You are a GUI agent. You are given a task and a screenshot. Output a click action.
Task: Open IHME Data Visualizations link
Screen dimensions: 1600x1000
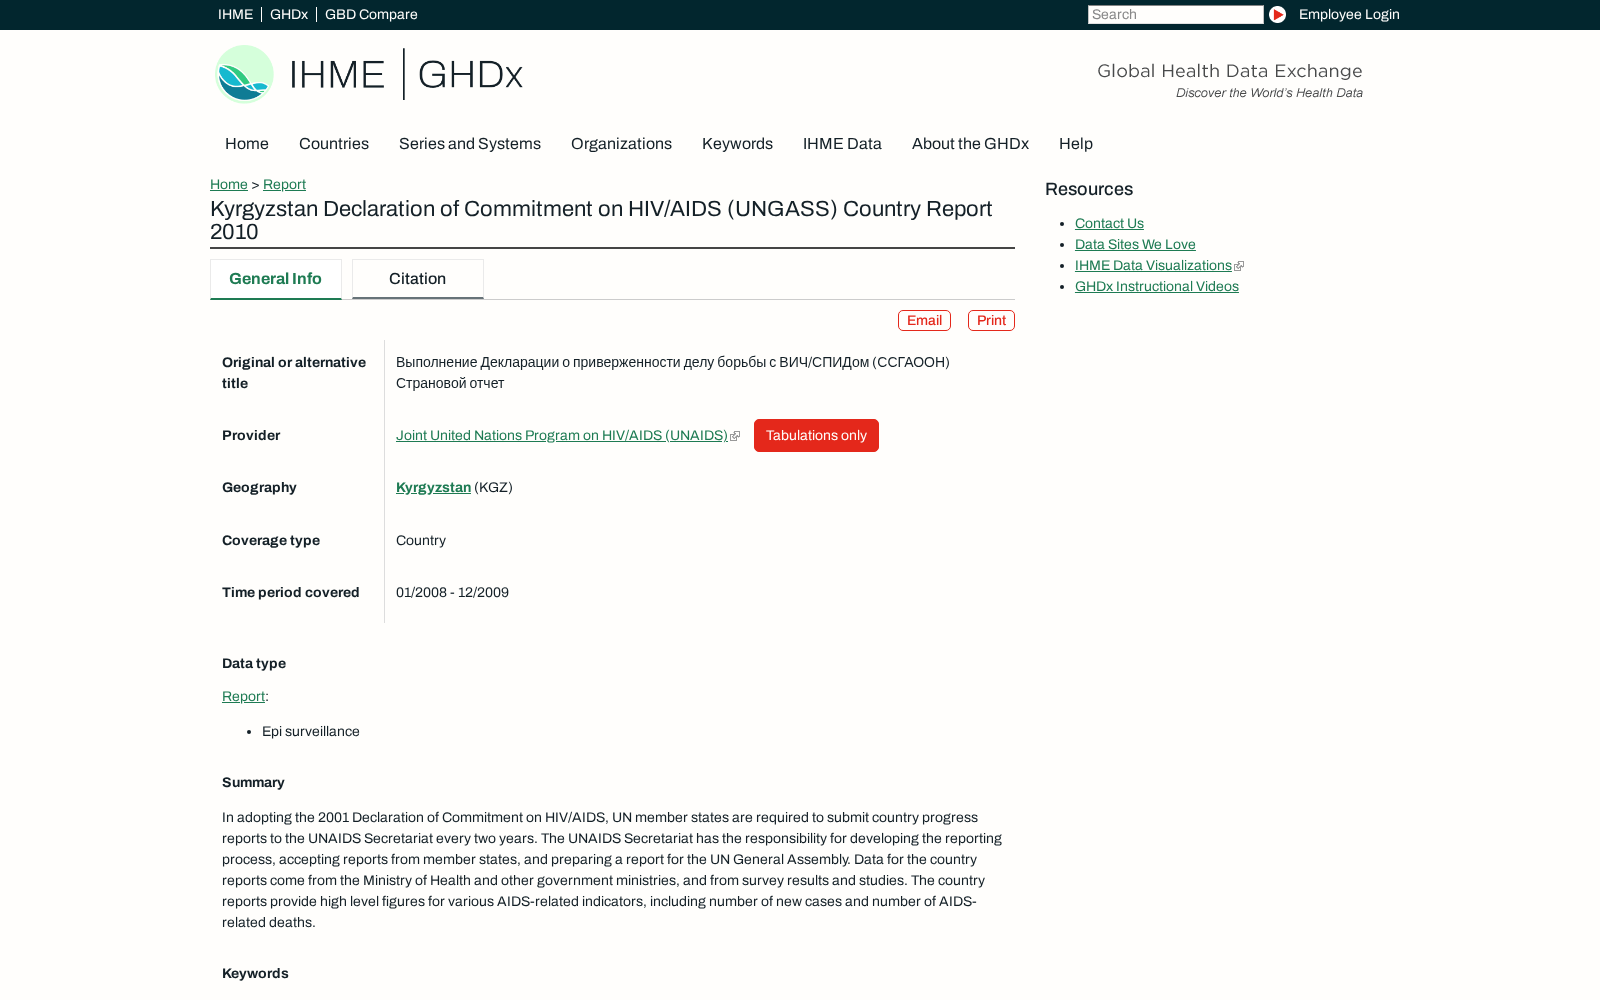[x=1153, y=266]
